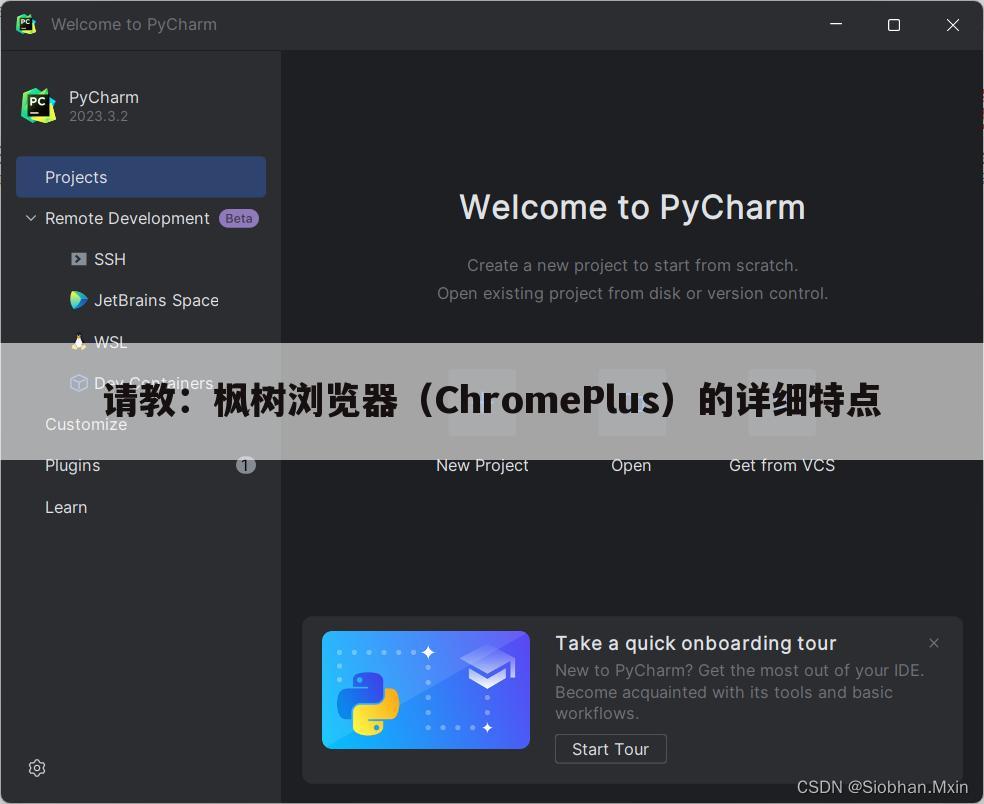
Task: Click the 'Take a quick onboarding tour' title
Action: pos(696,643)
